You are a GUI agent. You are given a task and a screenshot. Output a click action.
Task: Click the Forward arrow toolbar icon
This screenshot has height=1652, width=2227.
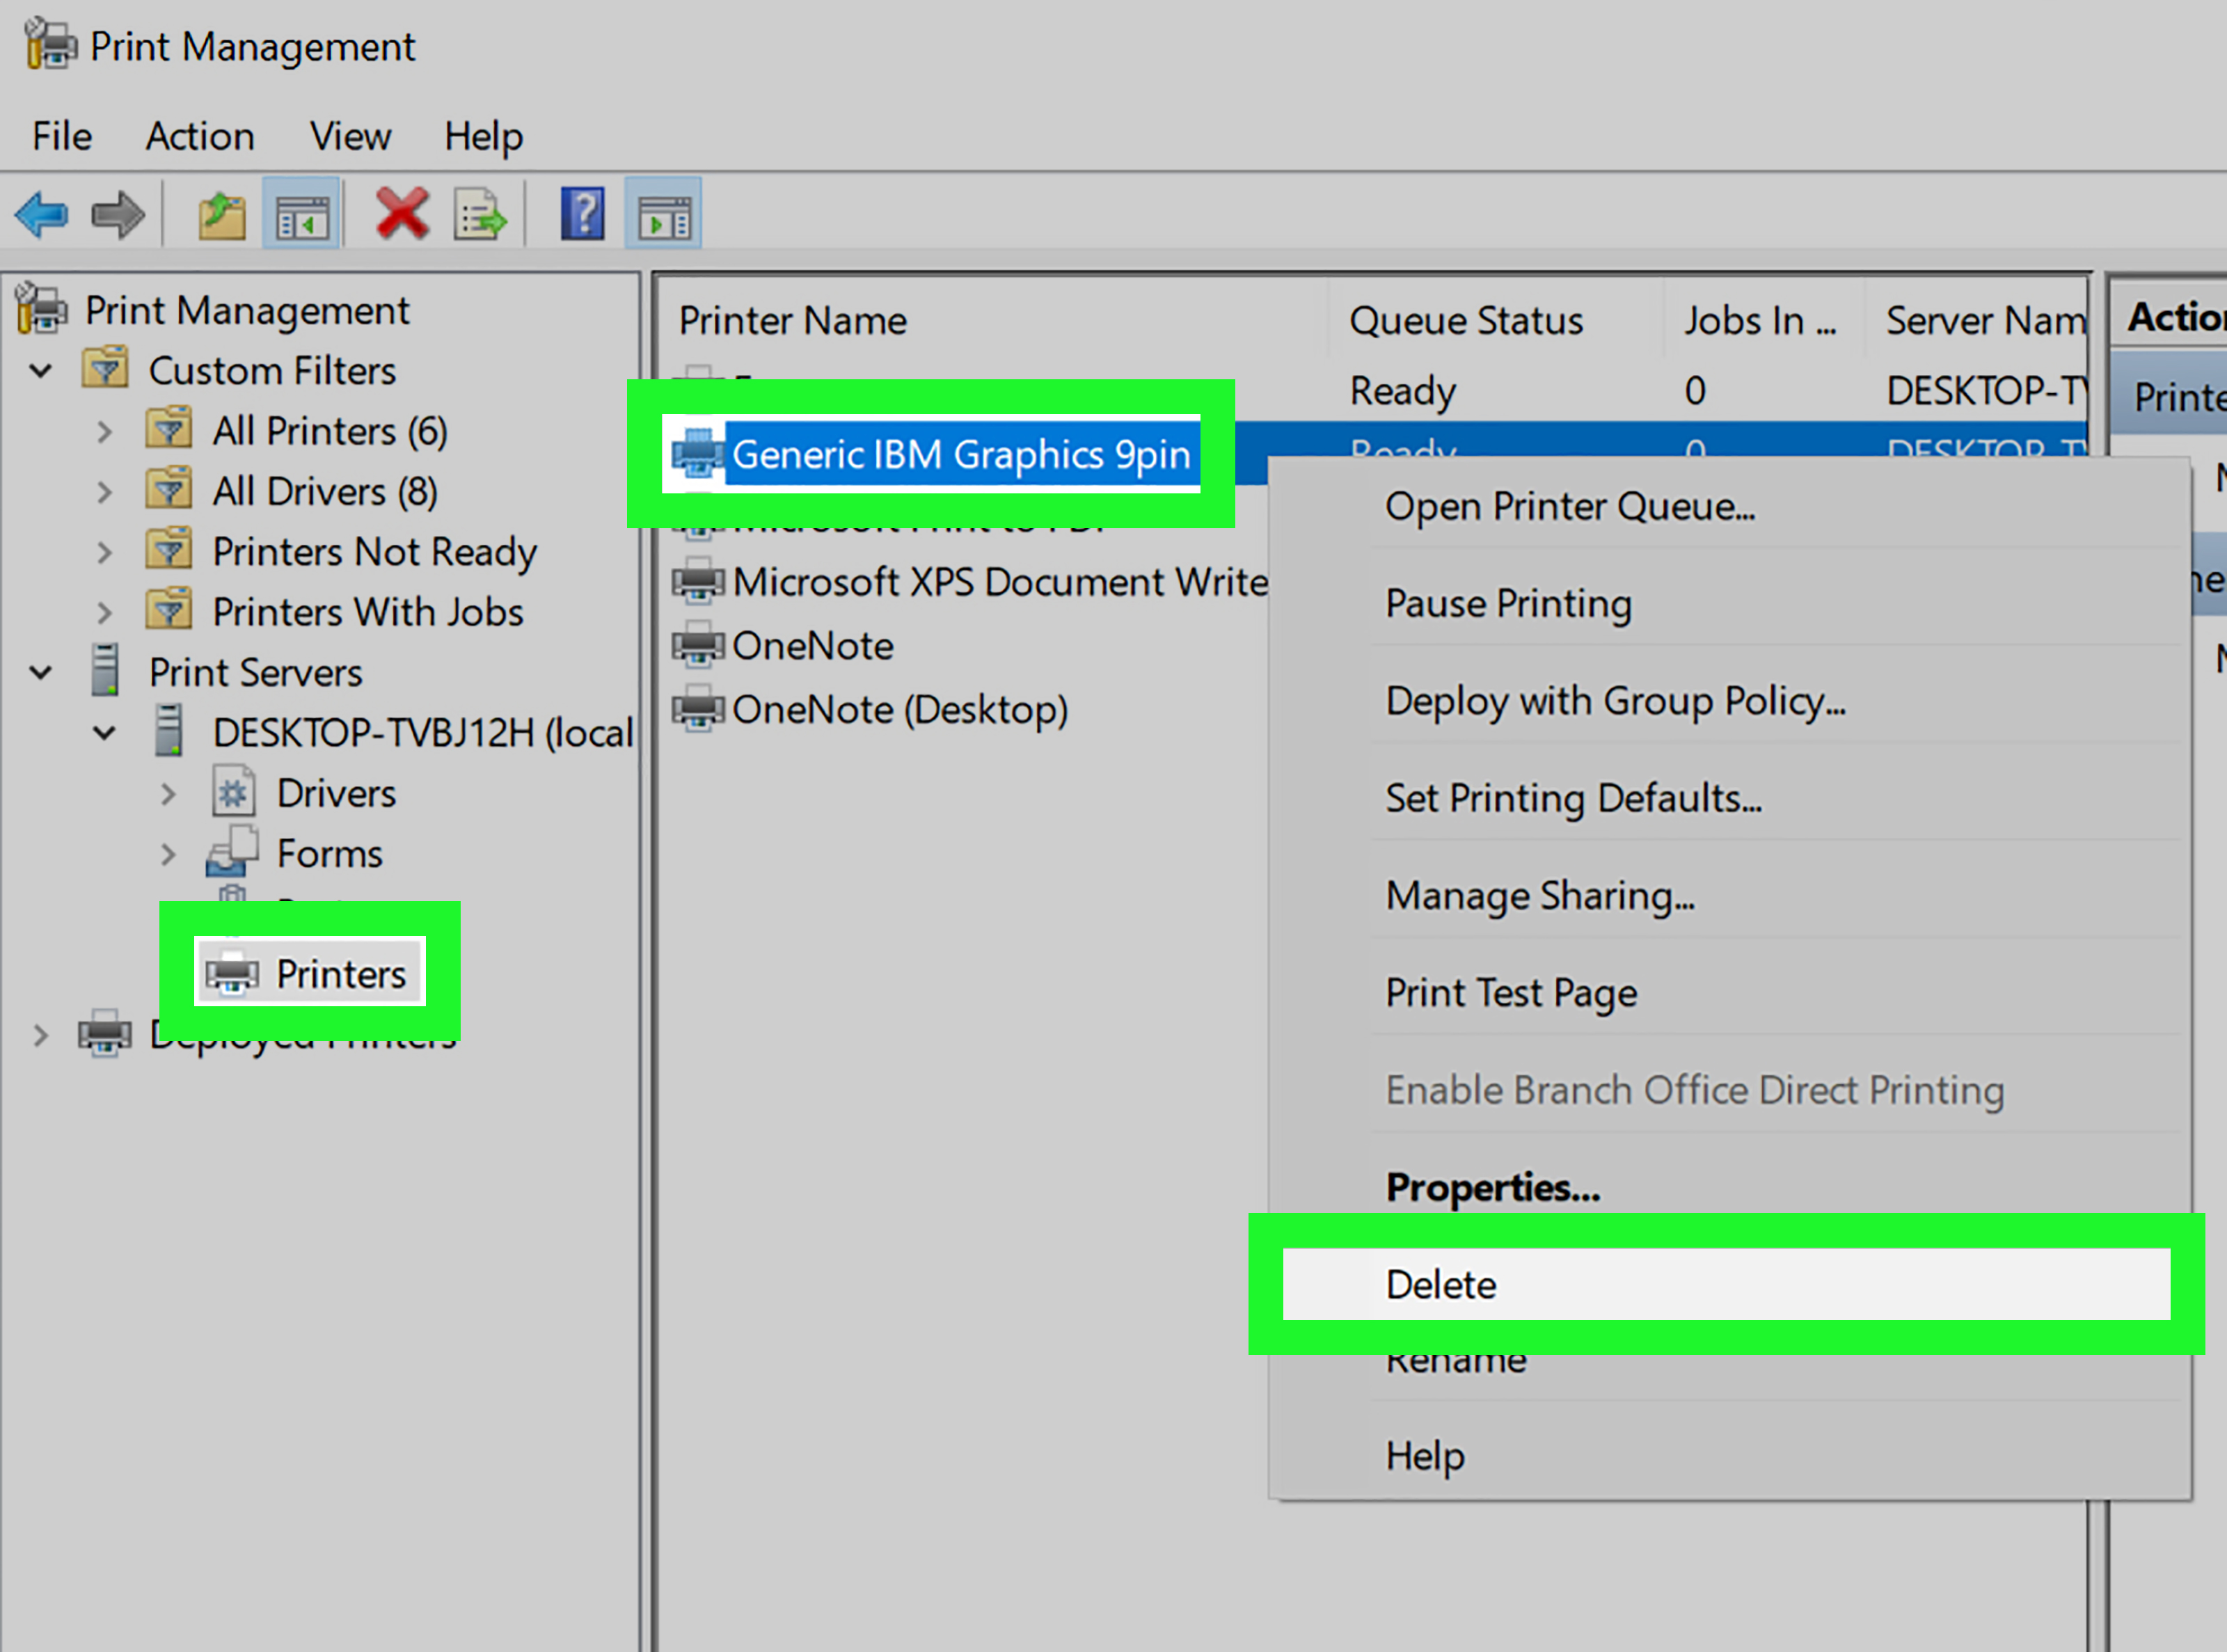(x=118, y=214)
